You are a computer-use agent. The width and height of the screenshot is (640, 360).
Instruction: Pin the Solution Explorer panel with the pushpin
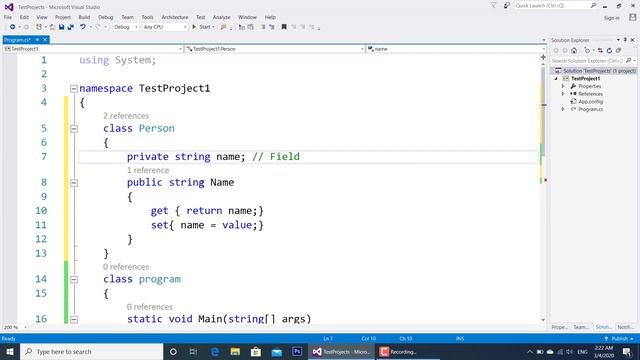[x=625, y=40]
